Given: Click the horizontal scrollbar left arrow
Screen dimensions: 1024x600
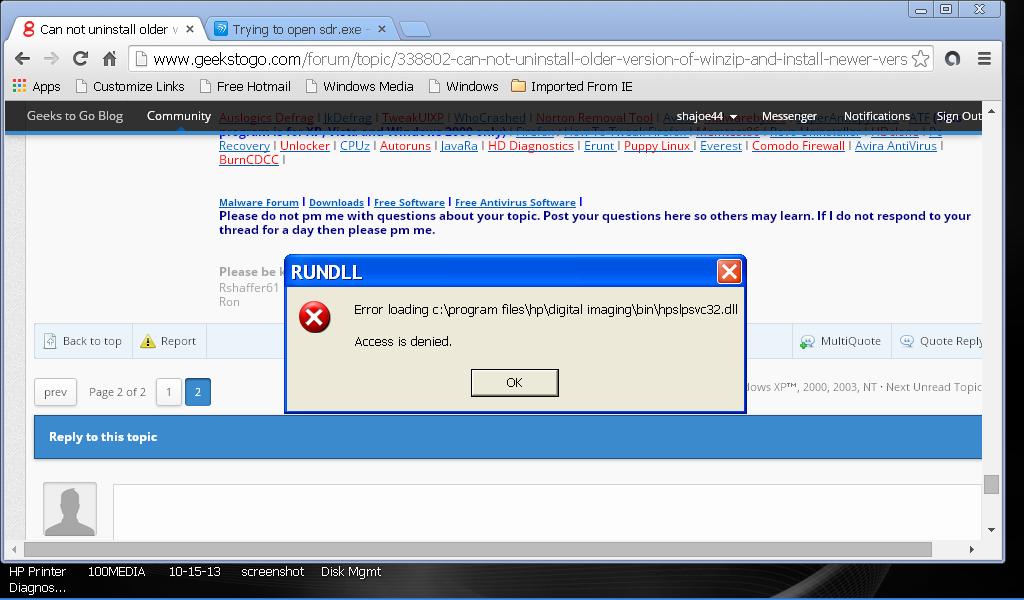Looking at the screenshot, I should click(14, 550).
